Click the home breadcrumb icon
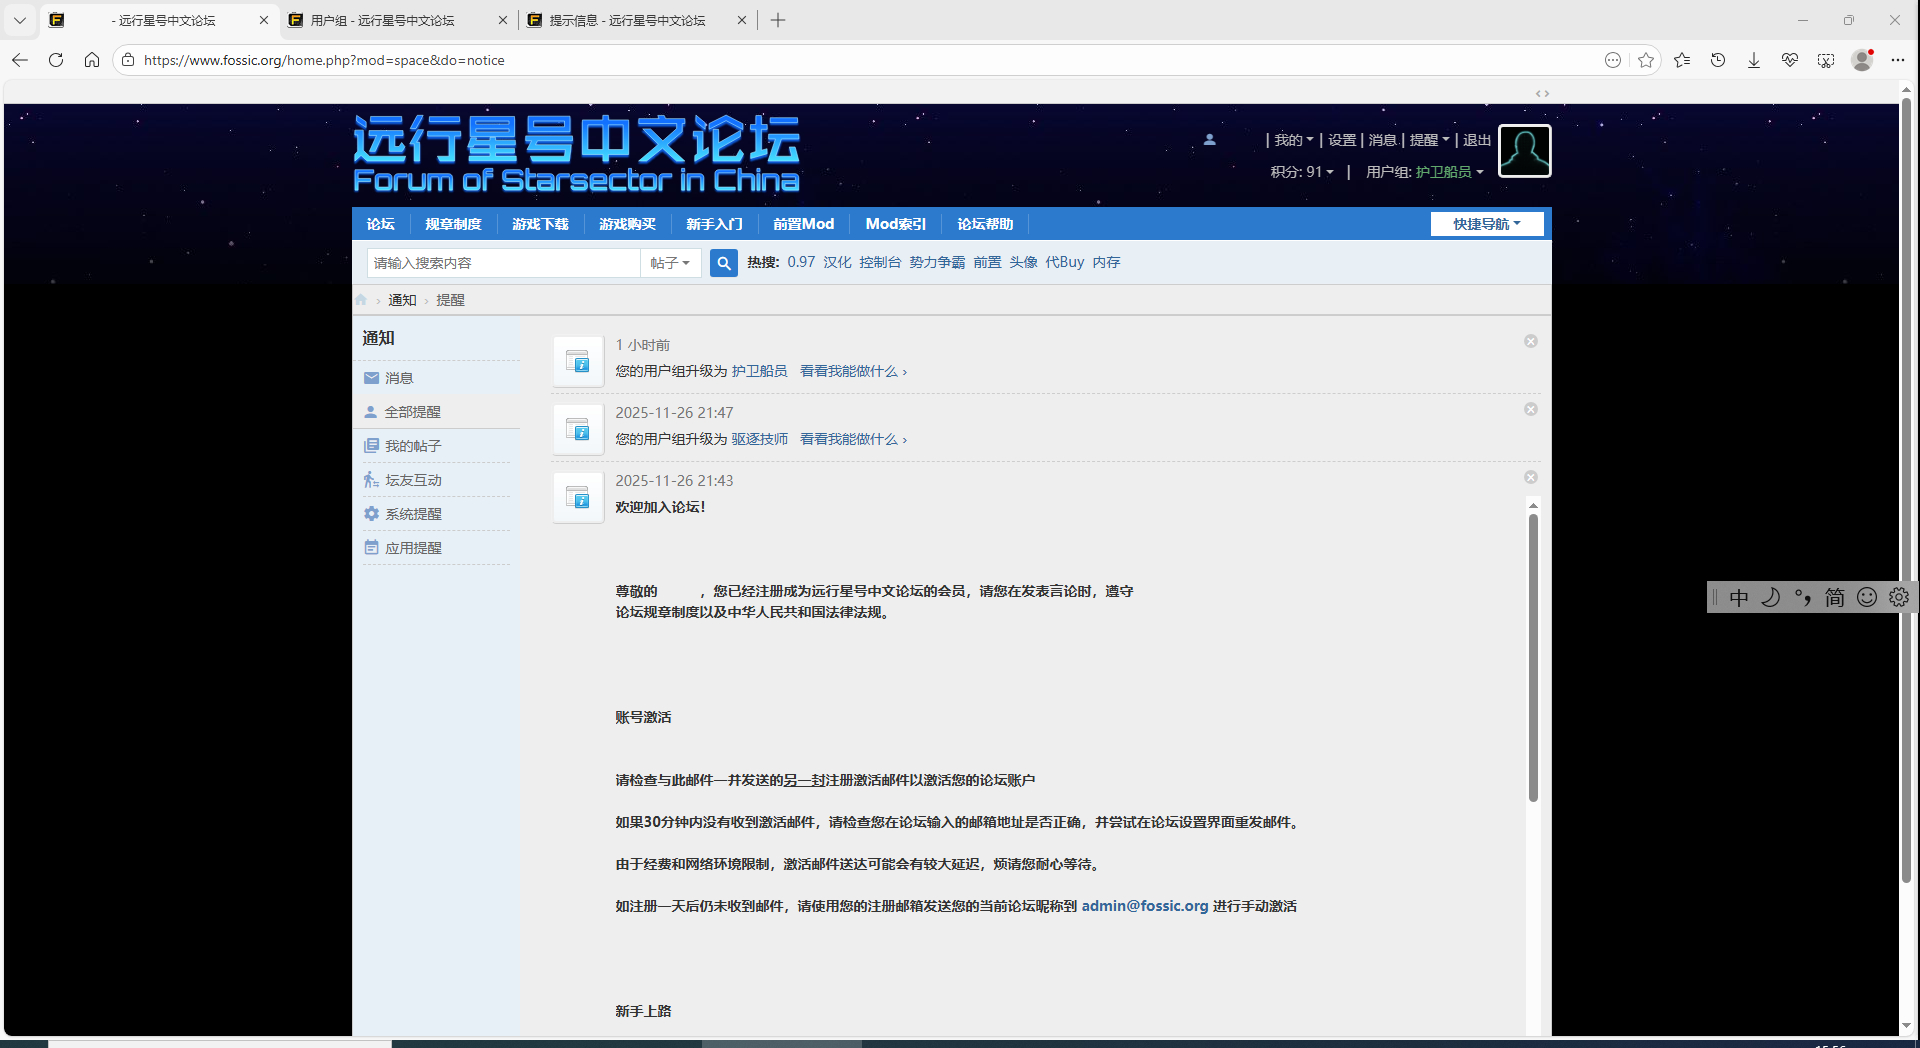The width and height of the screenshot is (1920, 1048). [360, 299]
